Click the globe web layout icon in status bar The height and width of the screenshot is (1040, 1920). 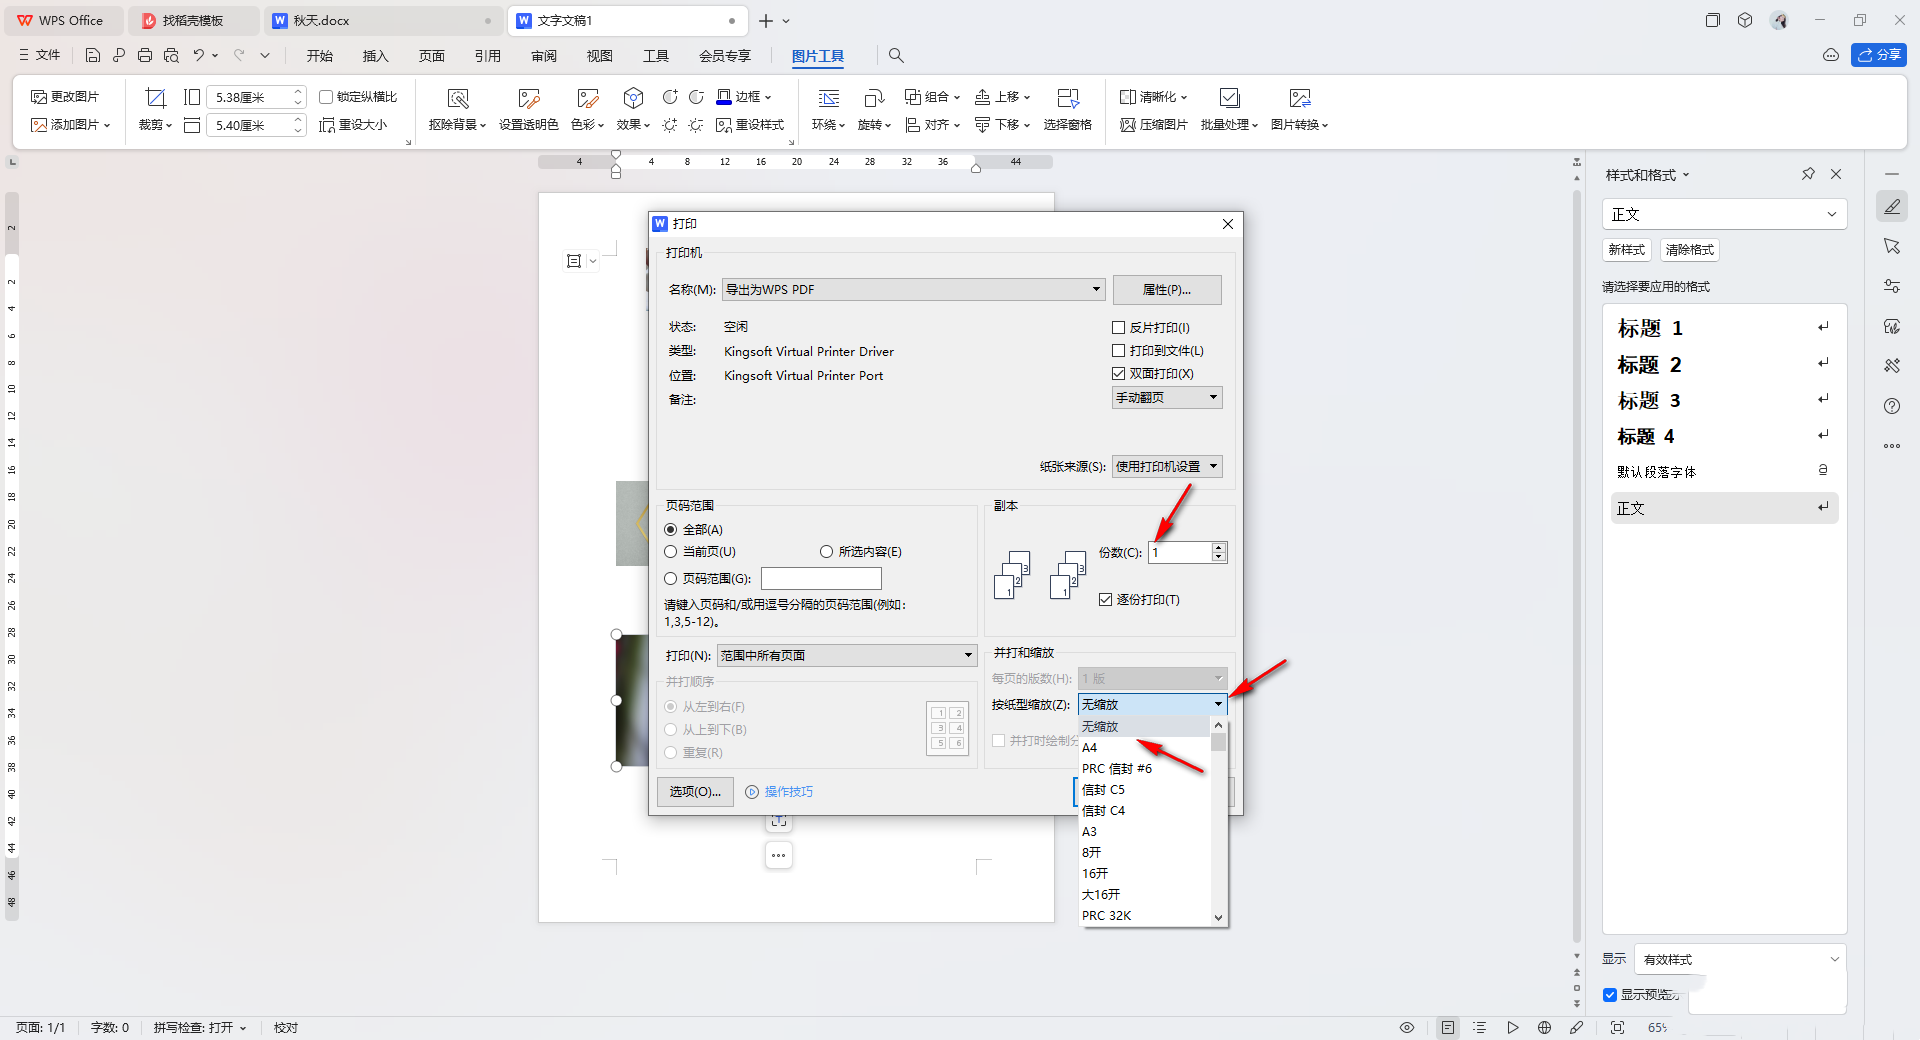pos(1544,1027)
